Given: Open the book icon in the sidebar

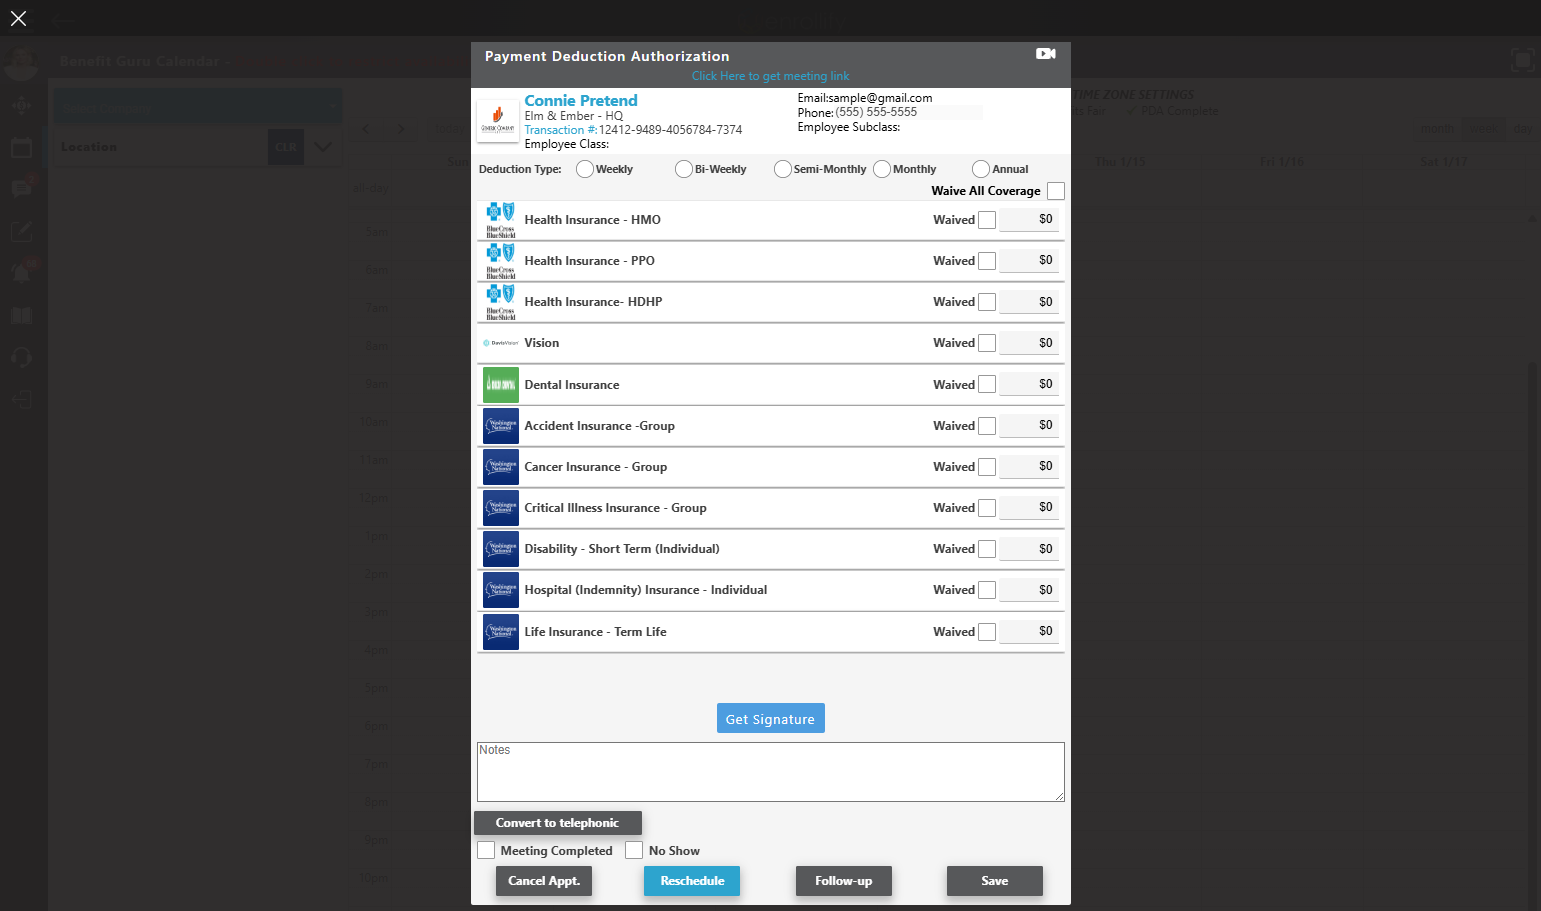Looking at the screenshot, I should coord(21,316).
